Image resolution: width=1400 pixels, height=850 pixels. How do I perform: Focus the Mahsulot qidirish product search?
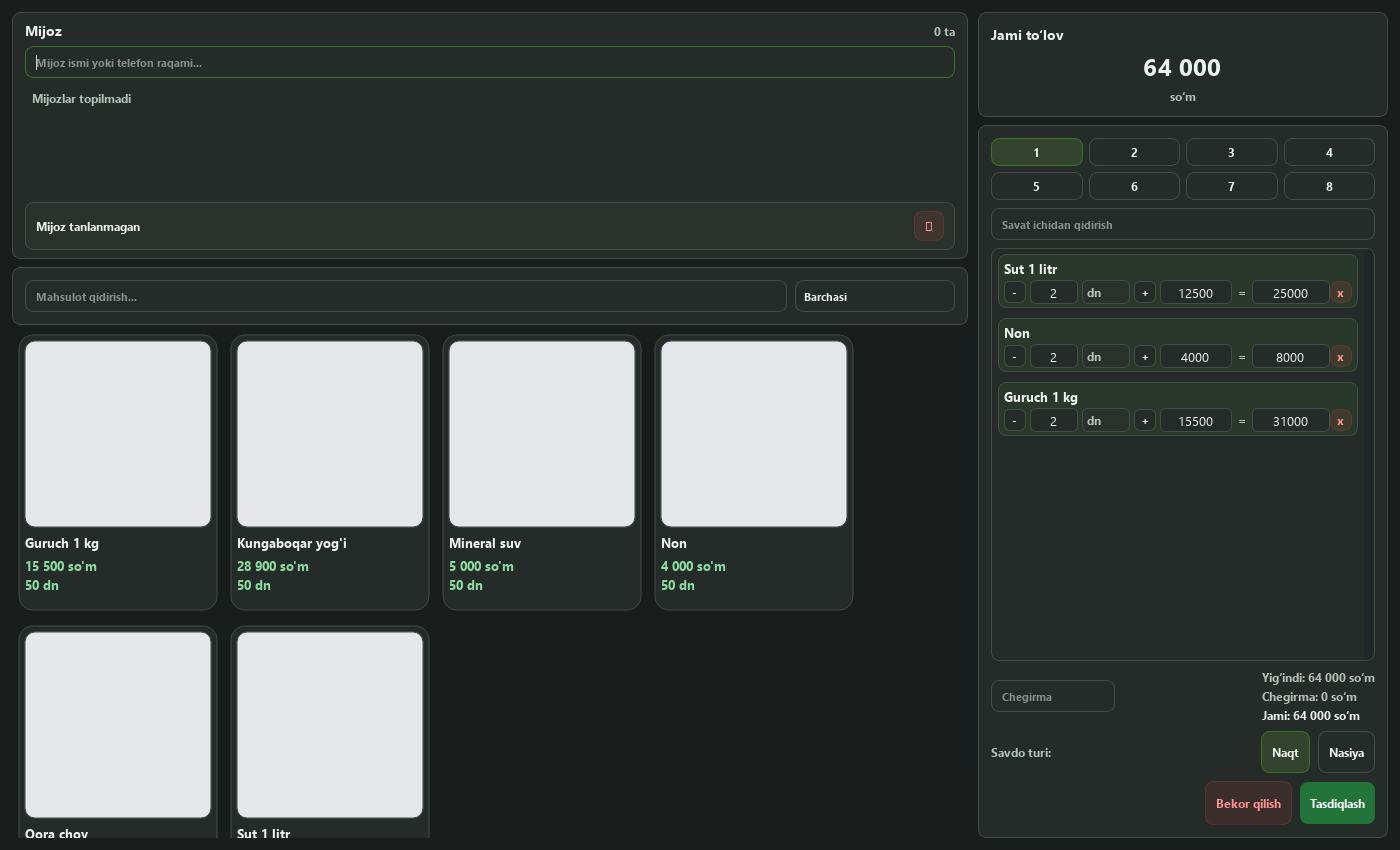click(406, 296)
